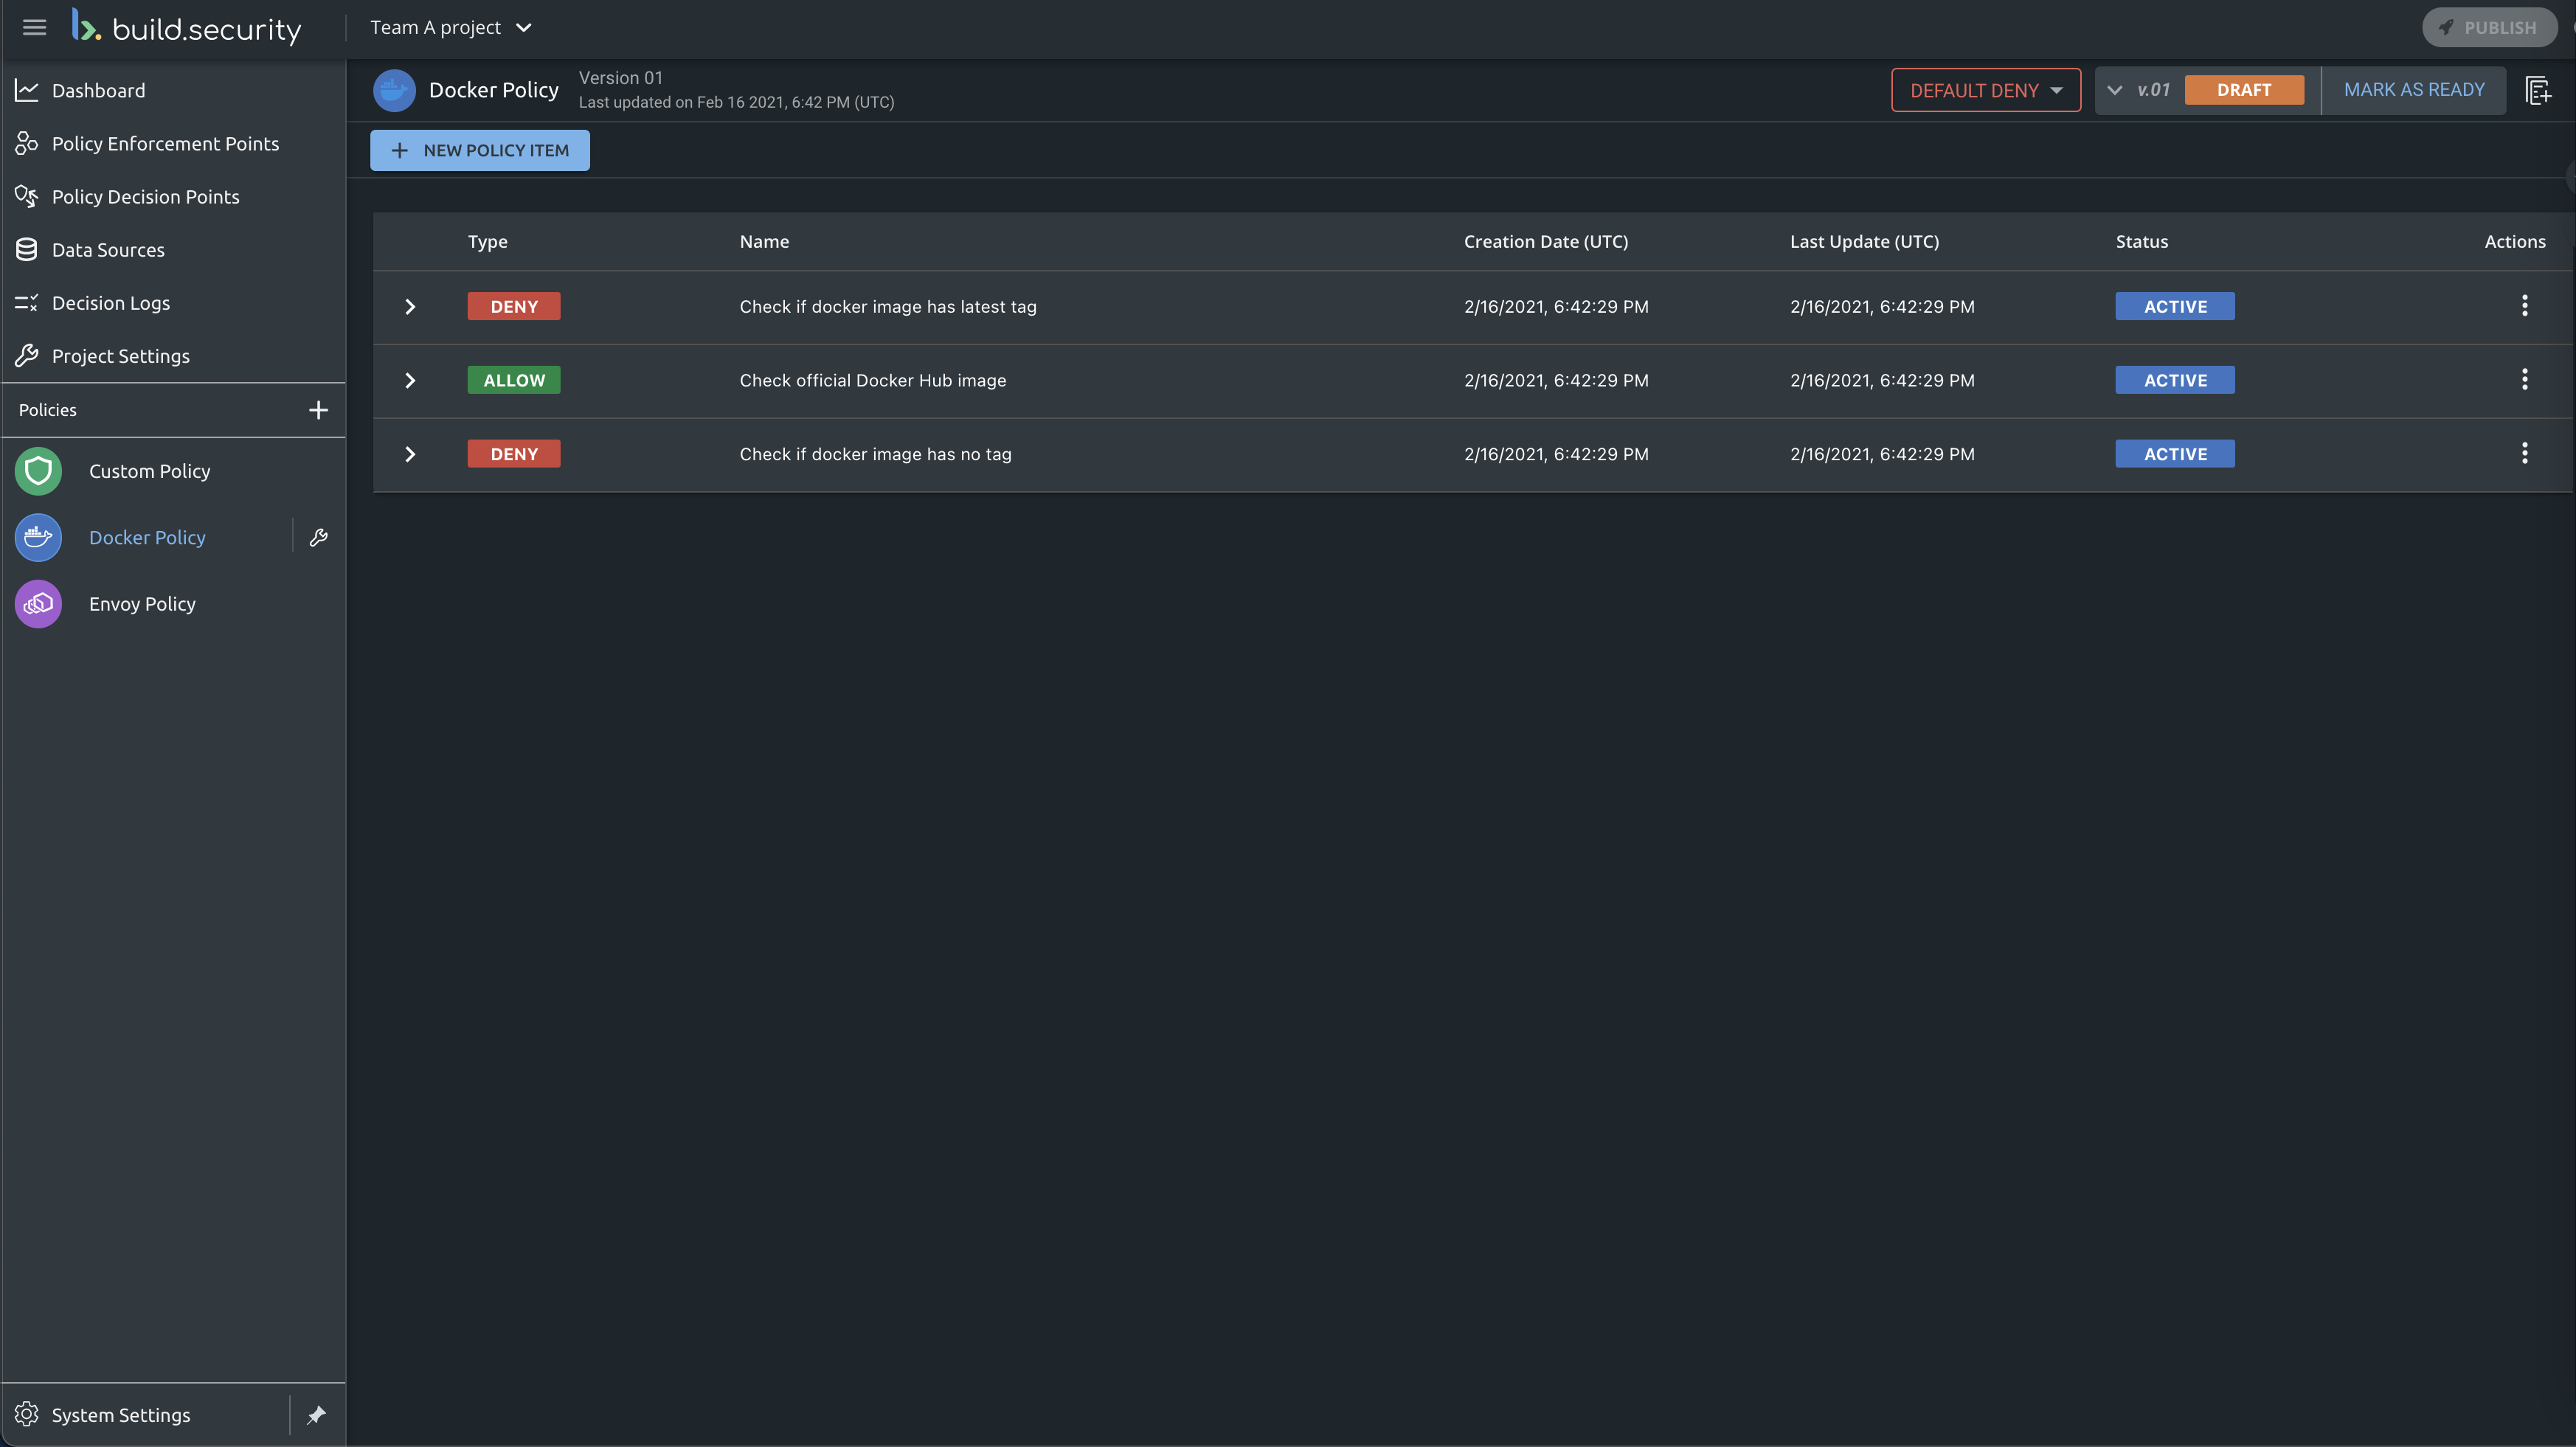The image size is (2576, 1447).
Task: Open the Team A project selector
Action: click(450, 28)
